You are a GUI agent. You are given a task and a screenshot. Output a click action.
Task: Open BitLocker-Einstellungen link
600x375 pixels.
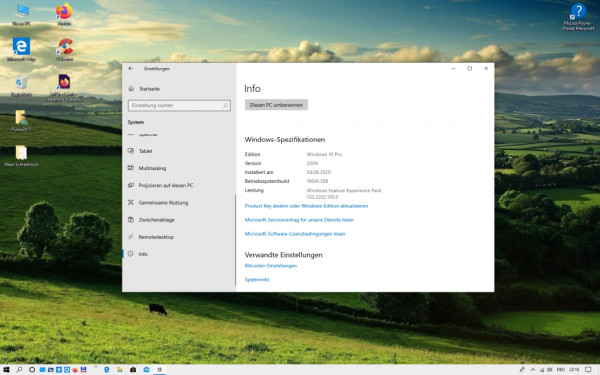pyautogui.click(x=271, y=266)
